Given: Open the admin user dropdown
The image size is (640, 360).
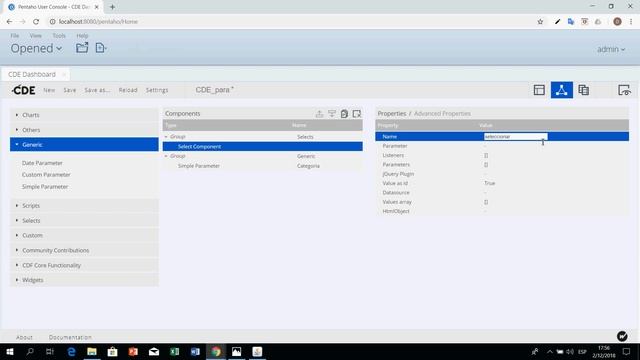Looking at the screenshot, I should pyautogui.click(x=611, y=49).
